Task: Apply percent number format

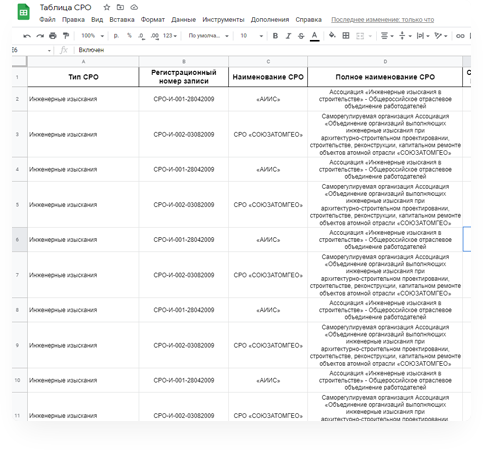Action: coord(129,35)
